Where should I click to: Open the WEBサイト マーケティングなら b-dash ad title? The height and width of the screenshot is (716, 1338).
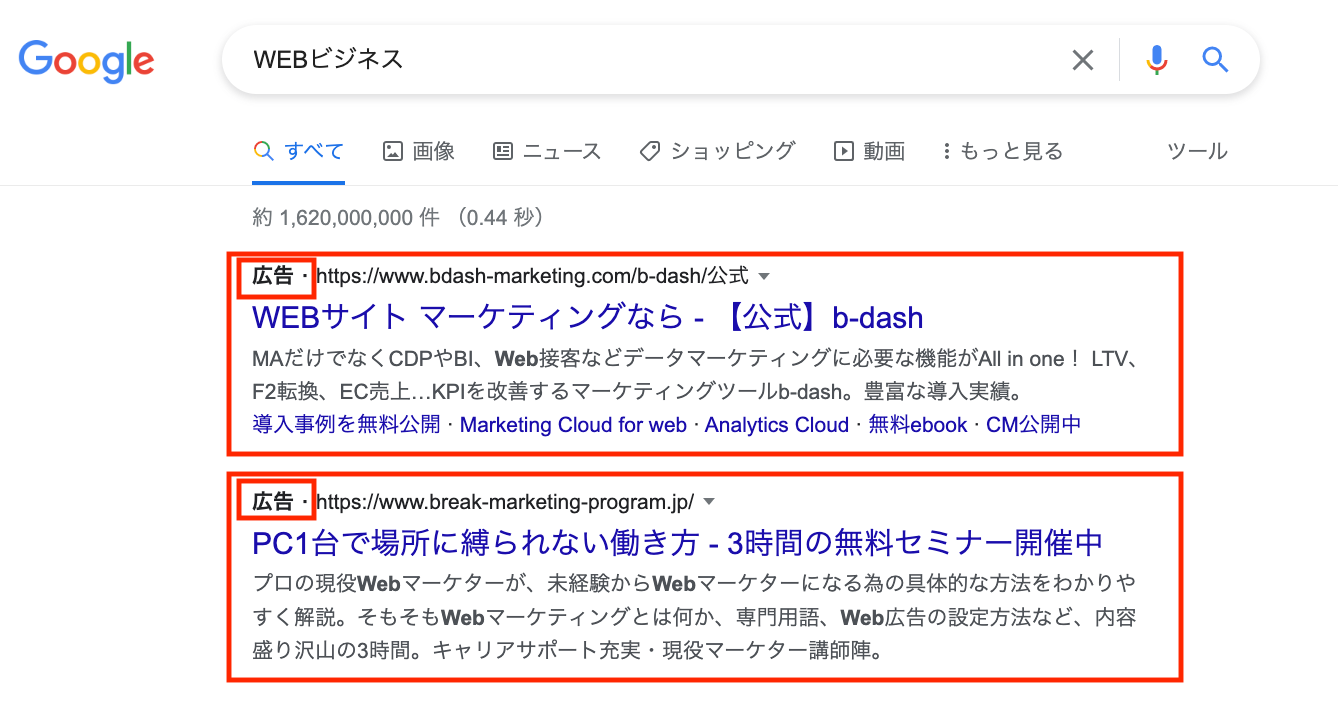(x=587, y=318)
